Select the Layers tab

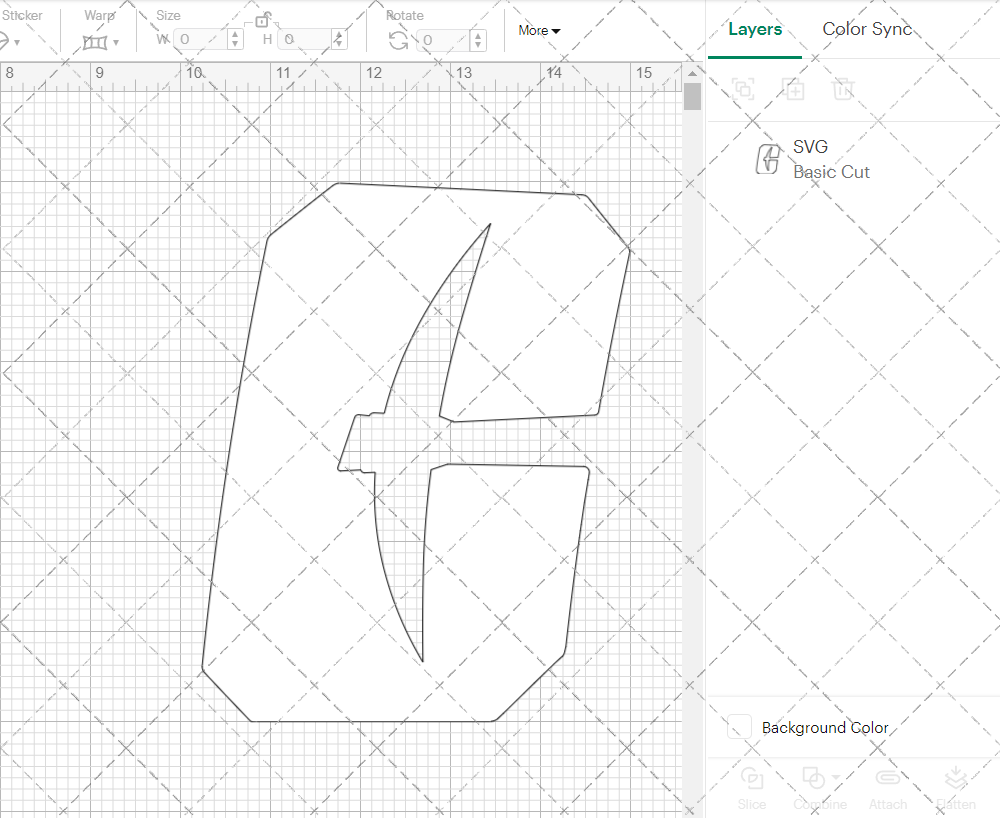(x=755, y=29)
